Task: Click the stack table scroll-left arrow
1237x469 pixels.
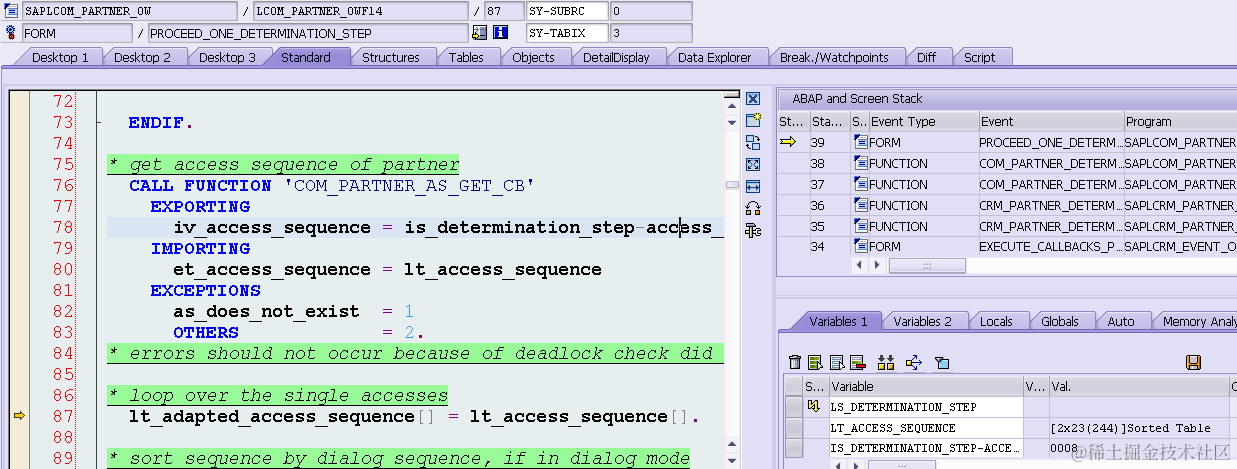Action: tap(861, 266)
